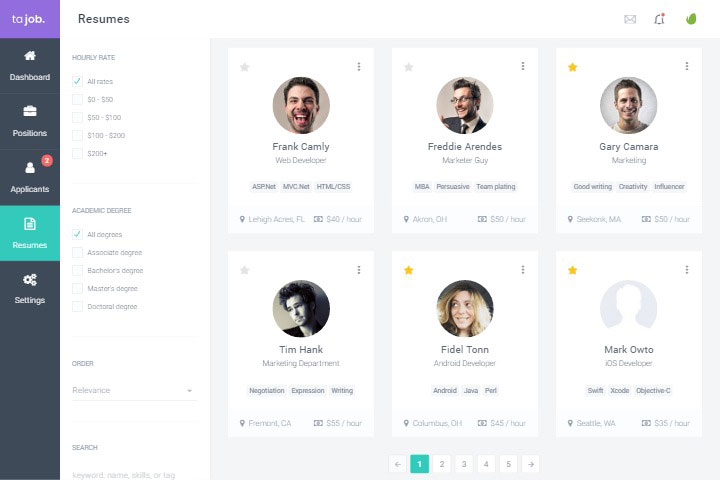Check the $50 - $100 hourly rate
Image resolution: width=720 pixels, height=480 pixels.
click(x=77, y=117)
